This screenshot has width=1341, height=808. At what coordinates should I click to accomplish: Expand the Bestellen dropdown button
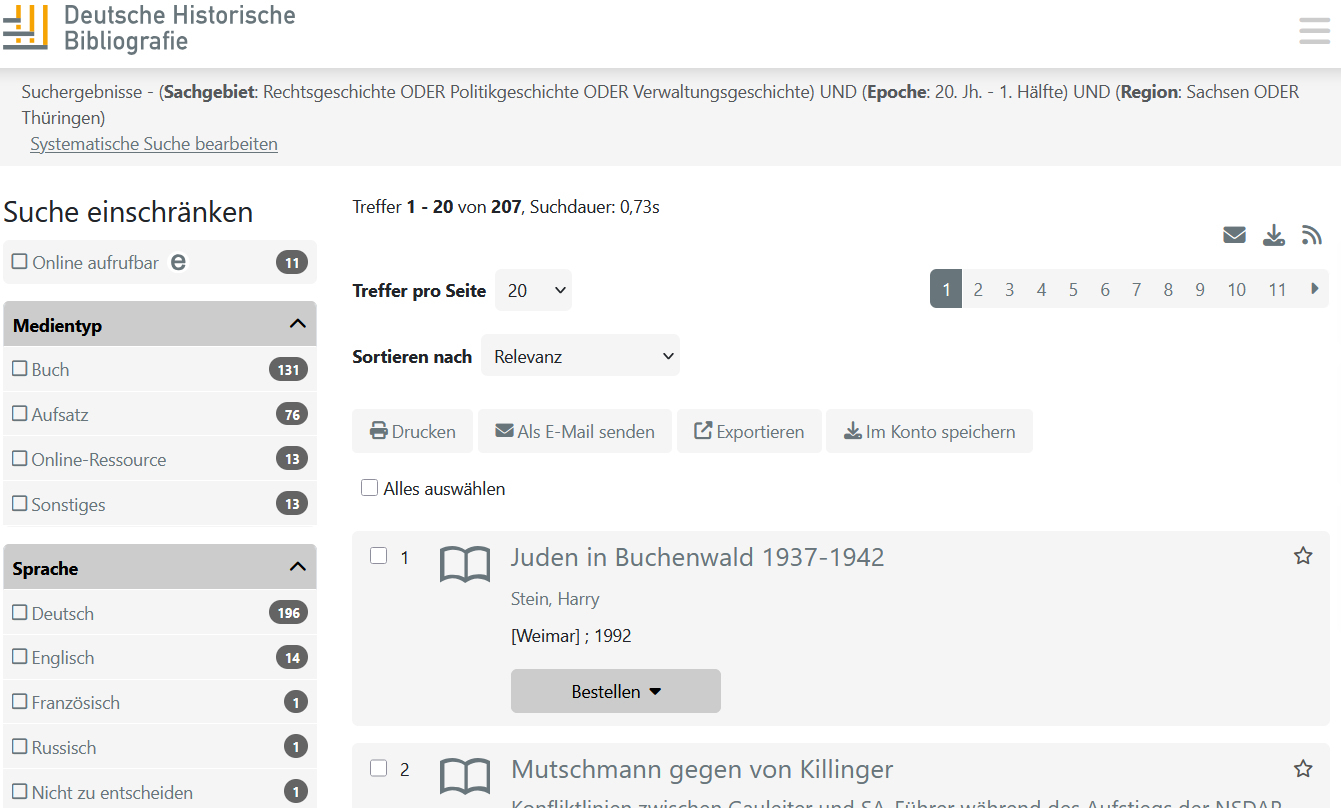[x=615, y=691]
